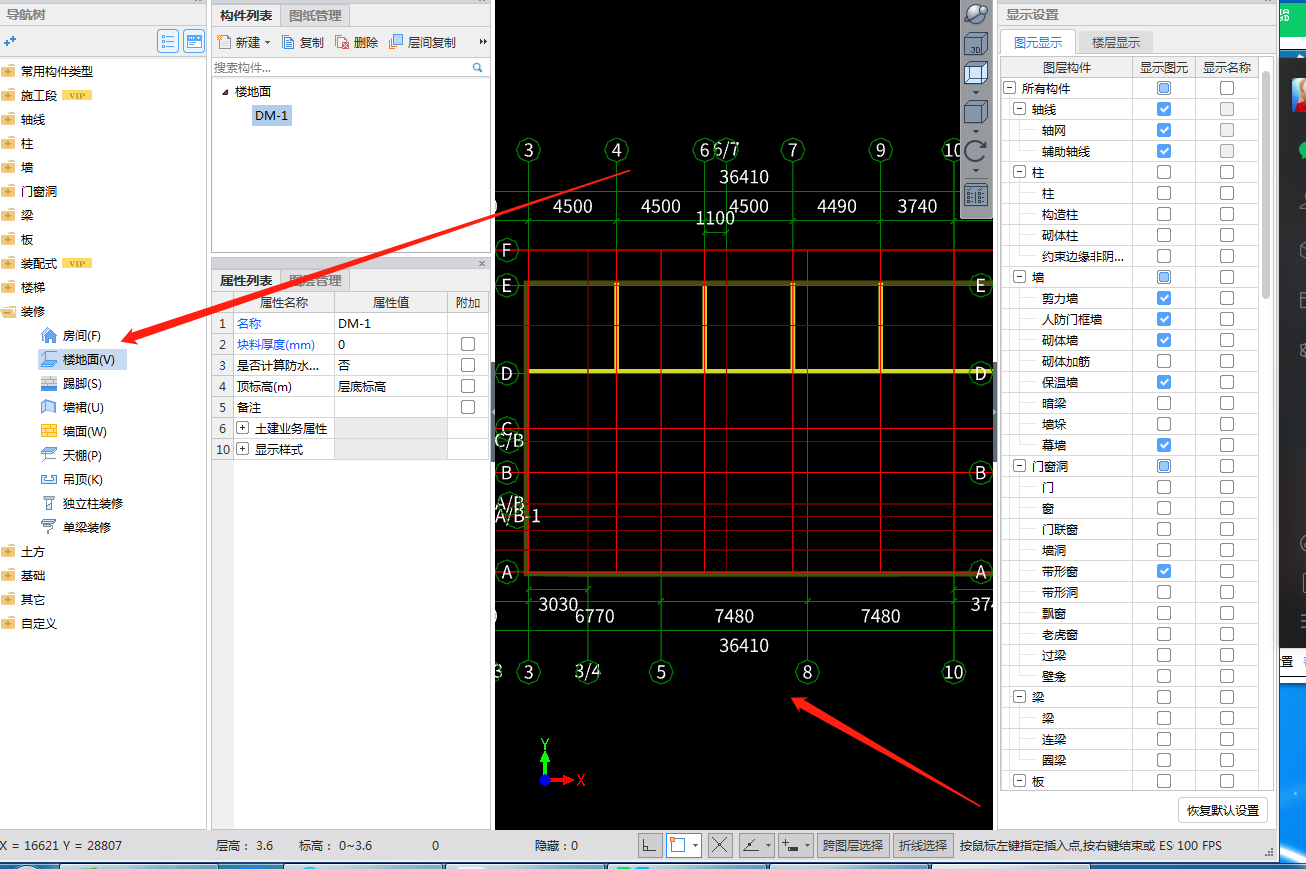1306x869 pixels.
Task: Click the angle snap icon in status bar
Action: pos(750,845)
